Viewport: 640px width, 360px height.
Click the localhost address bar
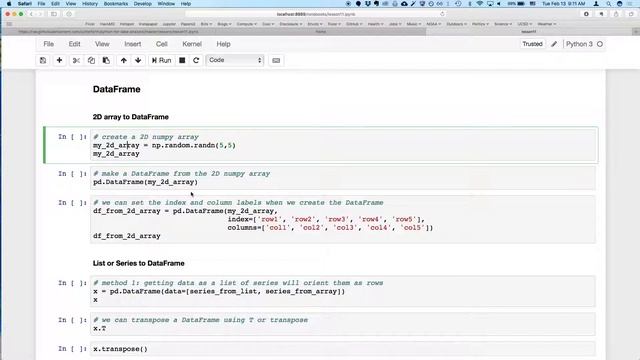[316, 14]
